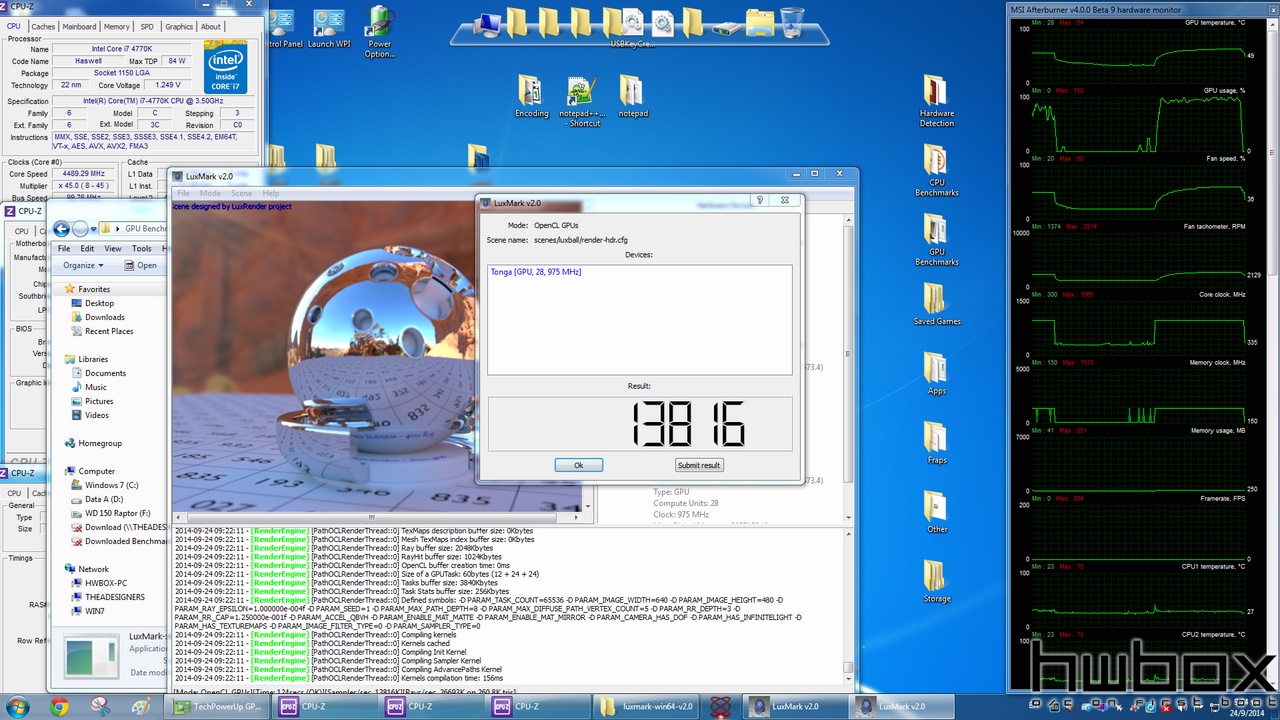Open the Saved Games desktop folder
The height and width of the screenshot is (720, 1280).
(936, 304)
